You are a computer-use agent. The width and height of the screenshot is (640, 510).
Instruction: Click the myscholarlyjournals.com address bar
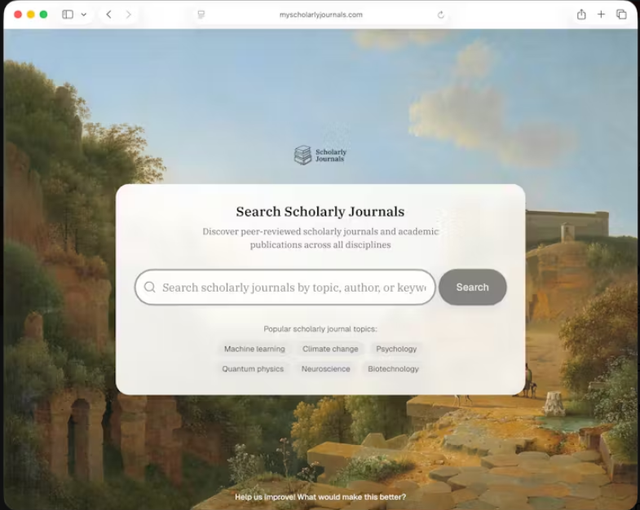[321, 15]
